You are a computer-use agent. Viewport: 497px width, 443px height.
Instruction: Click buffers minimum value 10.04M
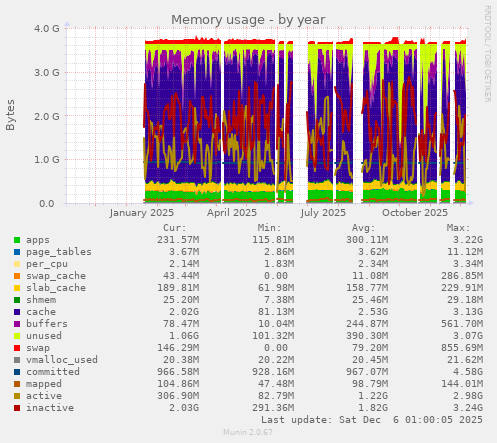point(276,324)
